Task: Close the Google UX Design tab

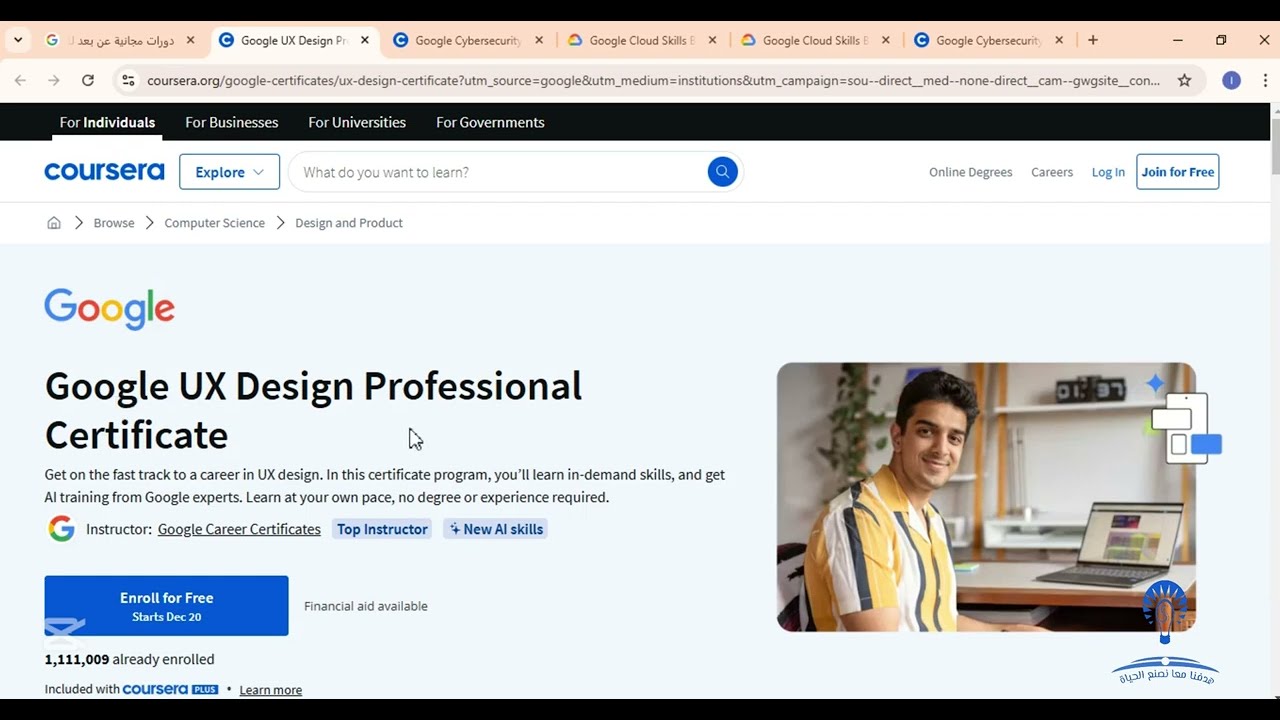Action: (365, 40)
